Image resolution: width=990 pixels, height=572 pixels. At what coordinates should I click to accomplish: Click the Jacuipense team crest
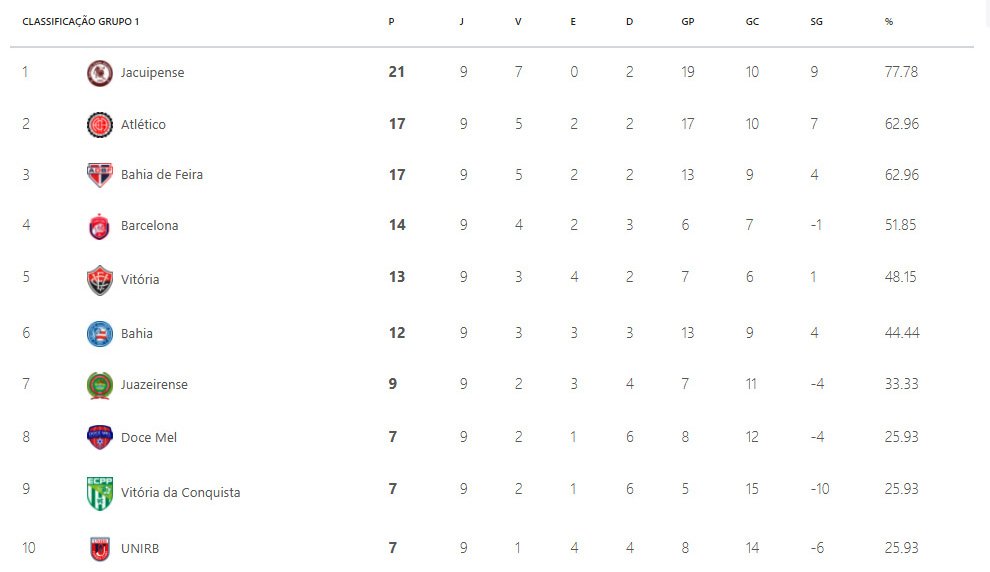[100, 73]
